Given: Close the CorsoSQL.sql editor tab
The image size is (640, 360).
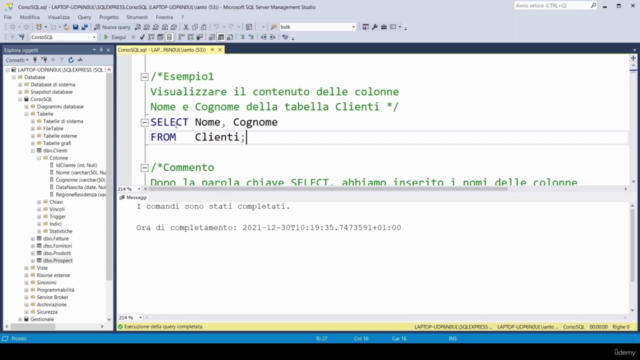Looking at the screenshot, I should pos(220,50).
